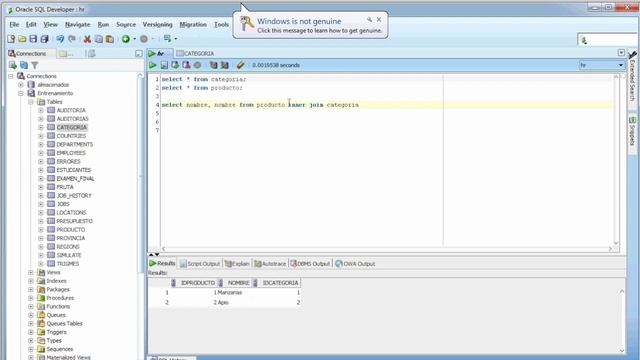Select the PRESUPUESTO table in the tree
The width and height of the screenshot is (640, 360).
click(74, 221)
